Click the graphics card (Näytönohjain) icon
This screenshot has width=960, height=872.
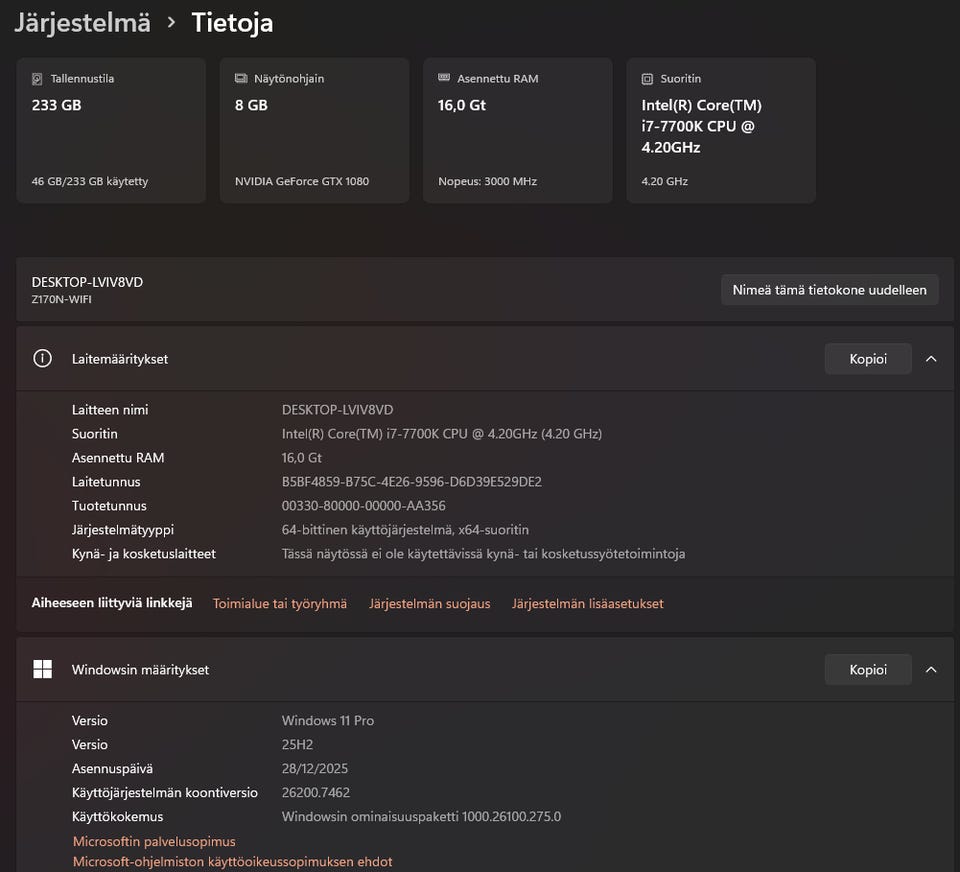241,78
